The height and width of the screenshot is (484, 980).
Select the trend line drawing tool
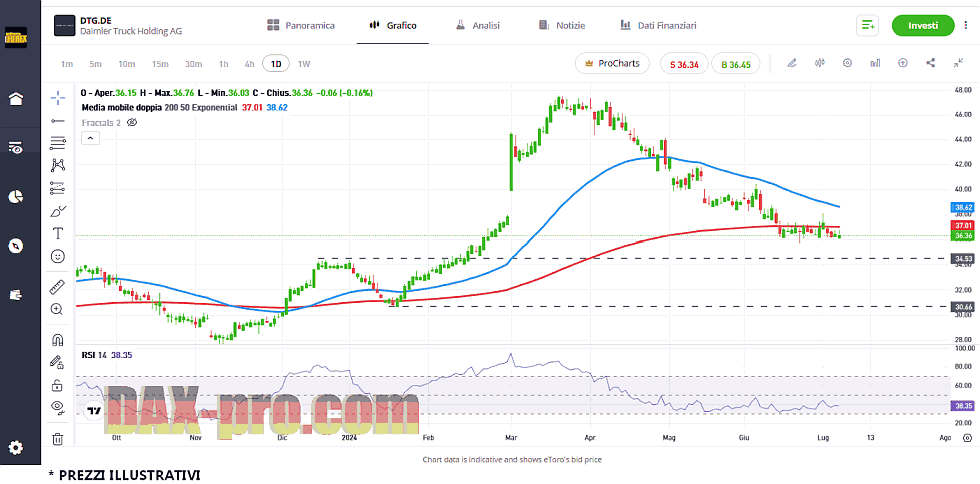coord(58,120)
